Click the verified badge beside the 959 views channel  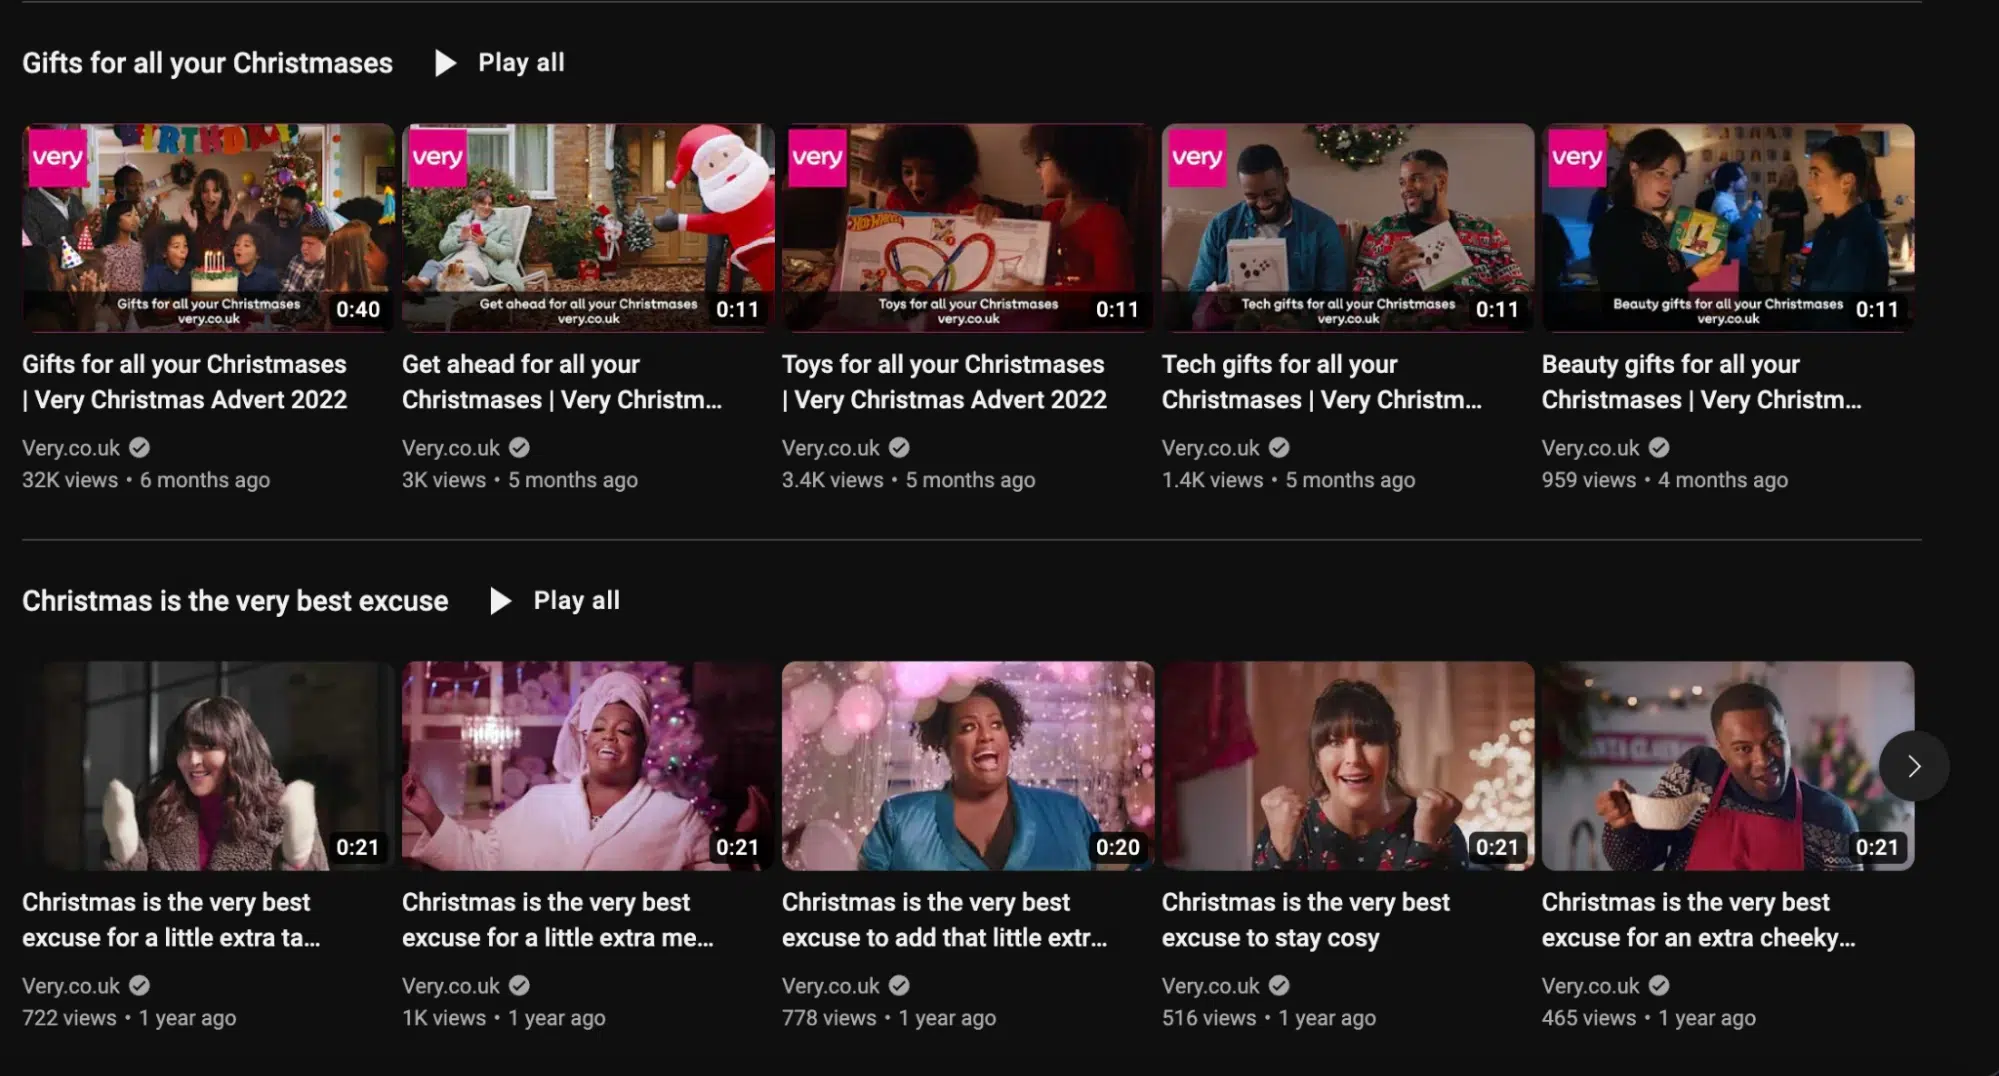[x=1659, y=447]
